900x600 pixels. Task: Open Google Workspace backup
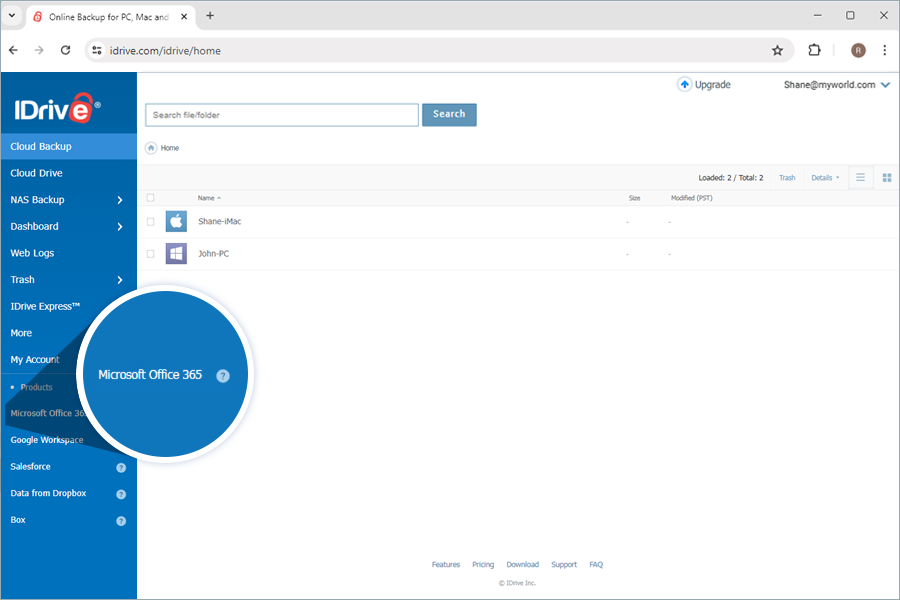pyautogui.click(x=46, y=440)
